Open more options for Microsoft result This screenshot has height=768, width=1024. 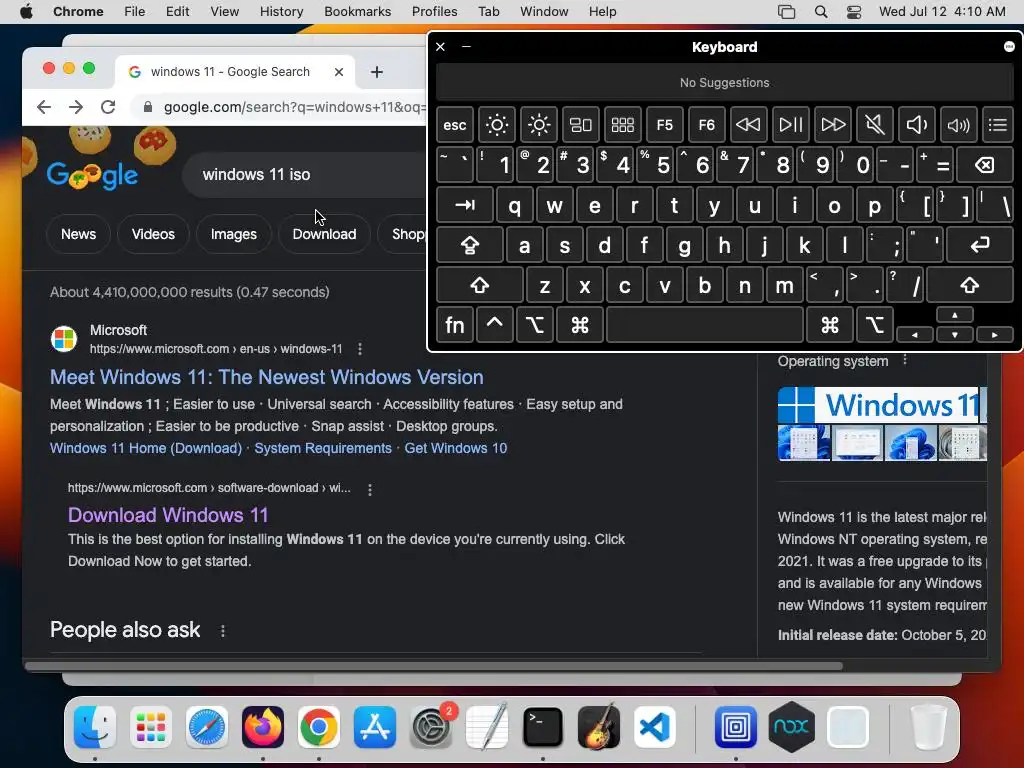(x=360, y=349)
